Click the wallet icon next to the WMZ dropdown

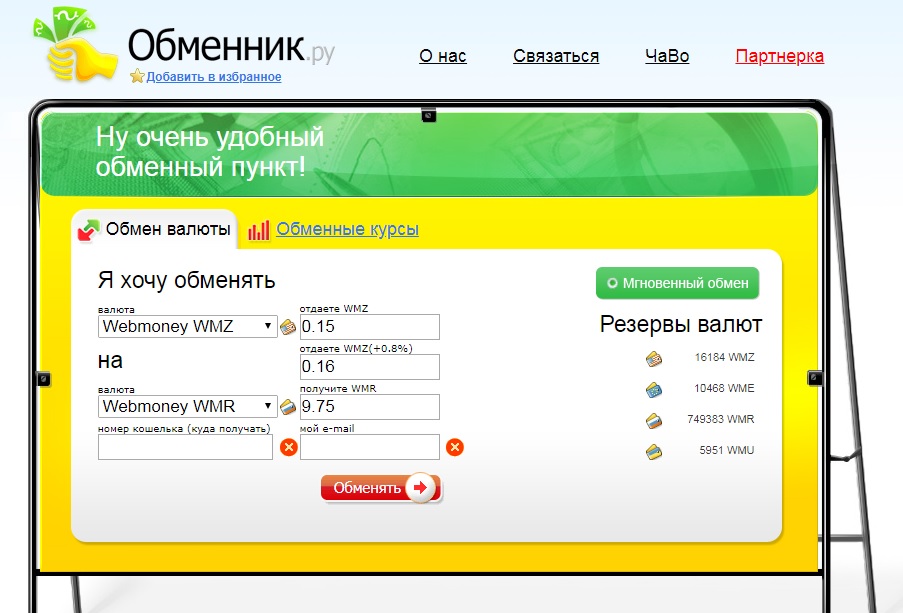[x=288, y=327]
